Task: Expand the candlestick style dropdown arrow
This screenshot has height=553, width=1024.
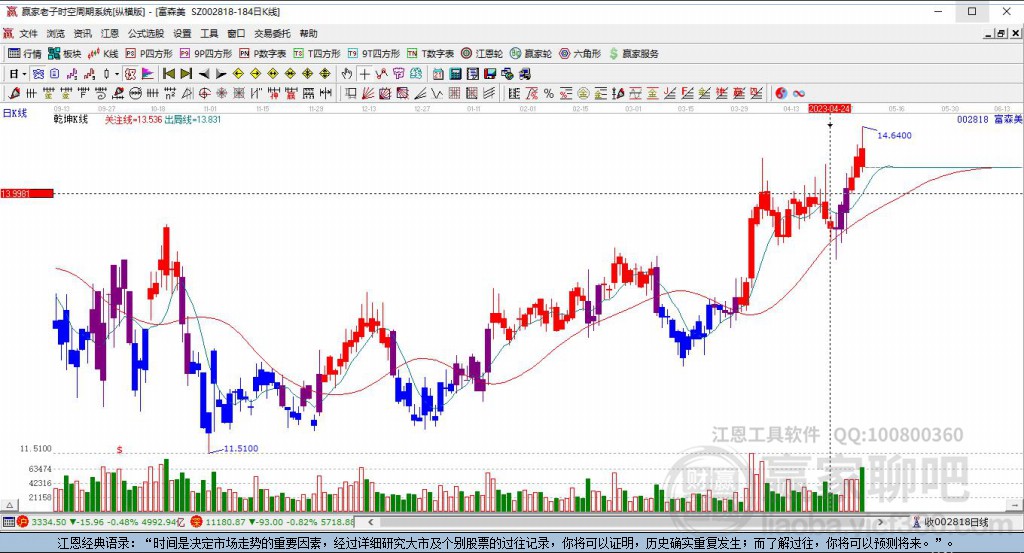Action: (x=117, y=74)
